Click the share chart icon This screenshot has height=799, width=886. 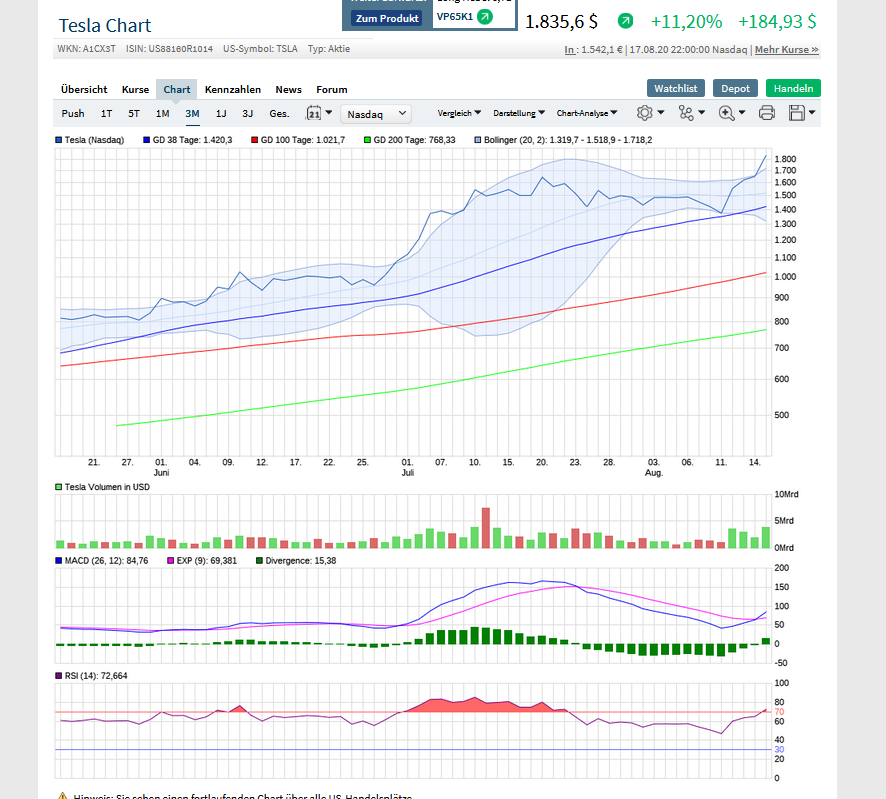pyautogui.click(x=686, y=113)
